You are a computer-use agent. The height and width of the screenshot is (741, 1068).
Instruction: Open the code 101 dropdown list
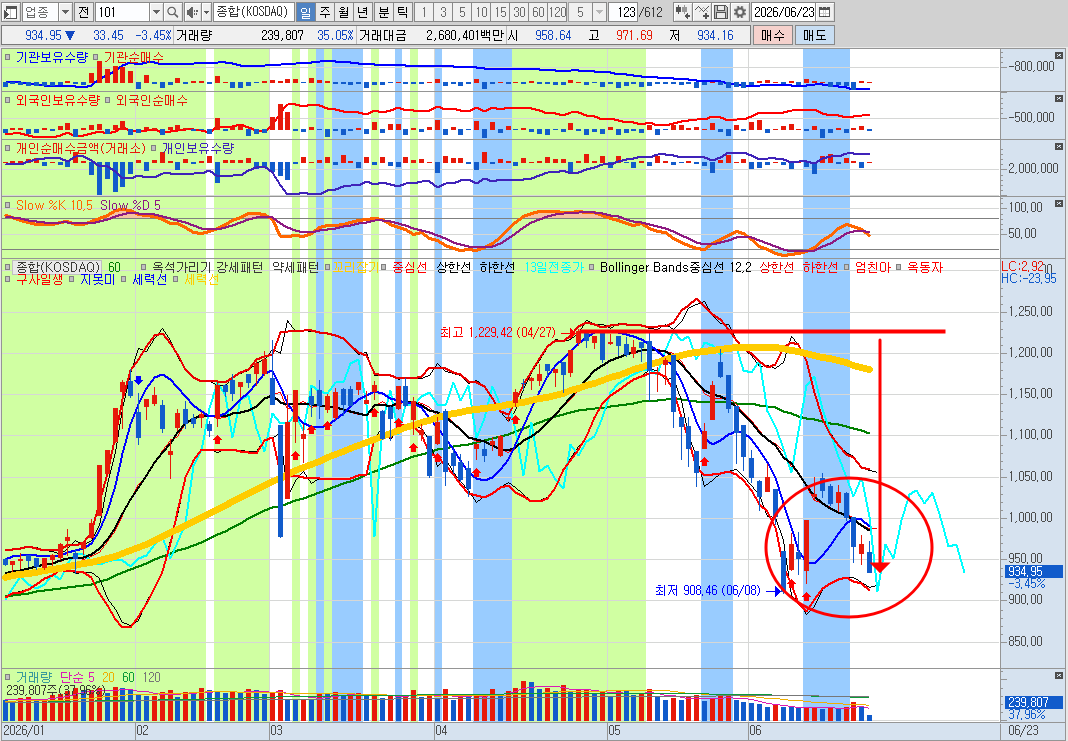(x=156, y=12)
